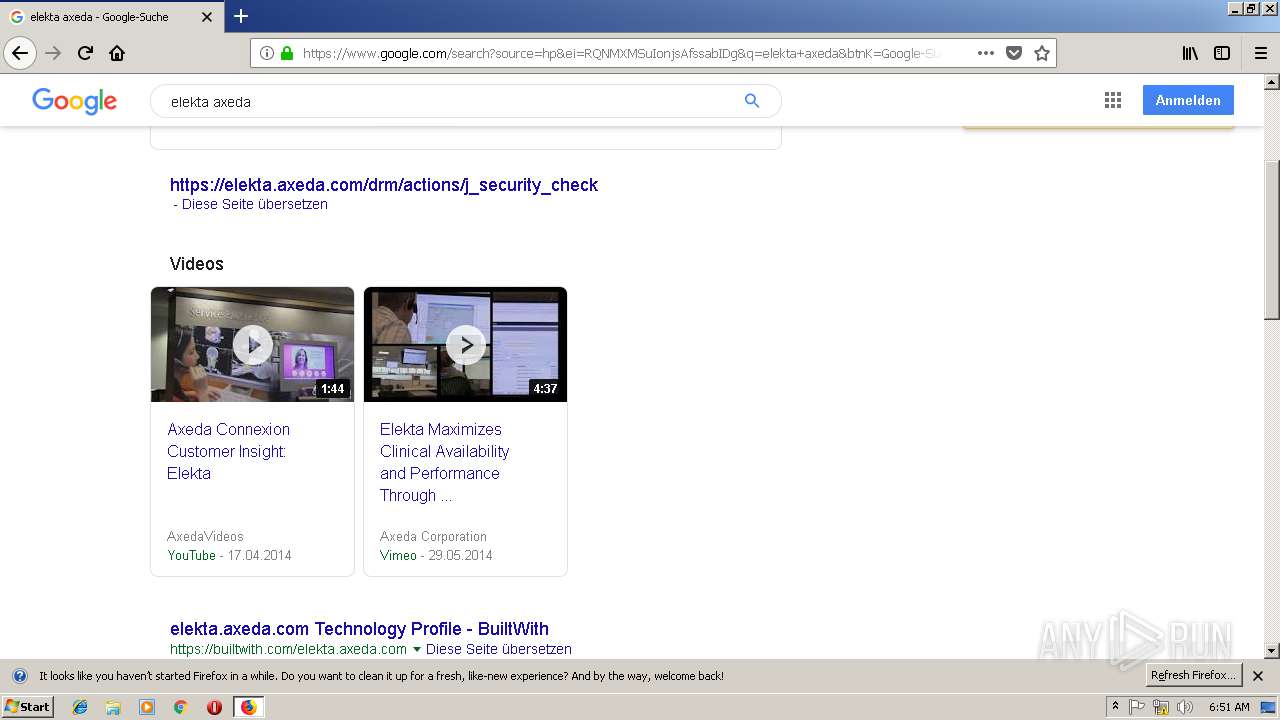Click the network tray icon
The height and width of the screenshot is (720, 1280).
(1161, 707)
